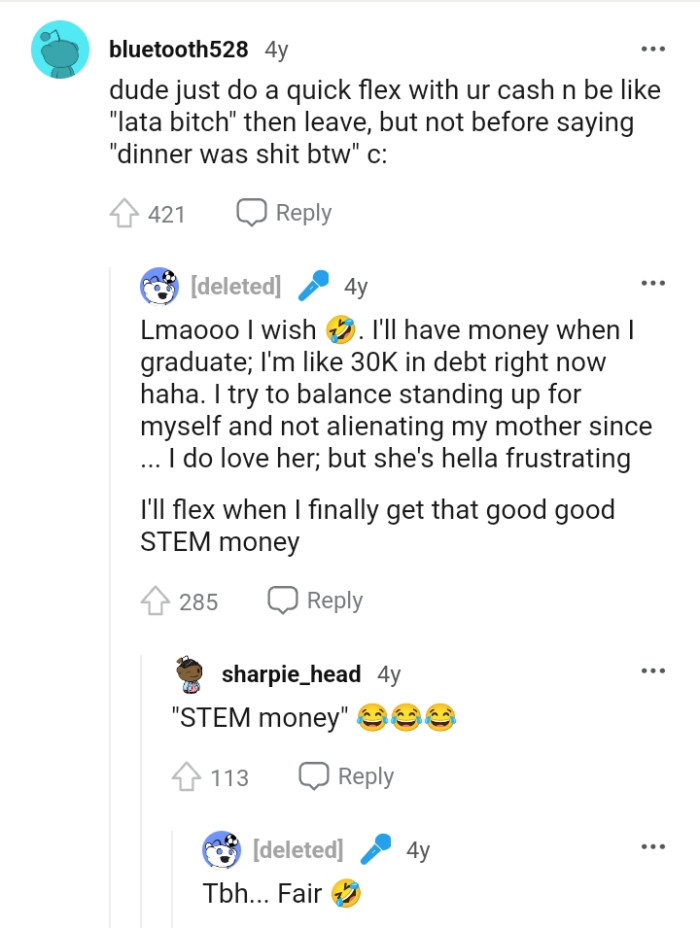Tap the reply speech bubble on bluetooth528's comment
Screen dimensions: 700x928
coord(250,212)
